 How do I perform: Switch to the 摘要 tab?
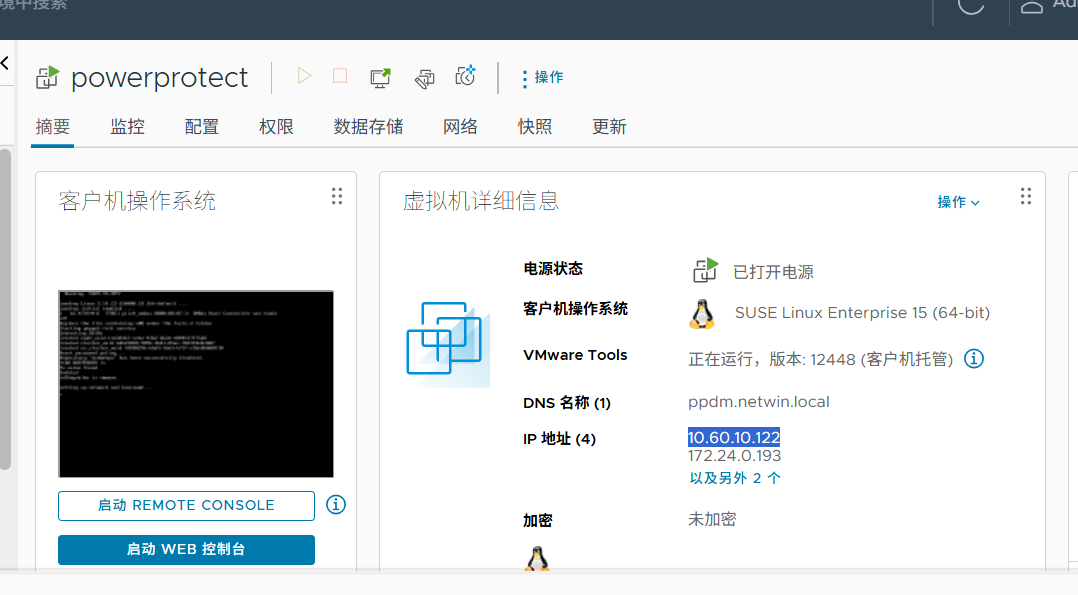(x=53, y=127)
